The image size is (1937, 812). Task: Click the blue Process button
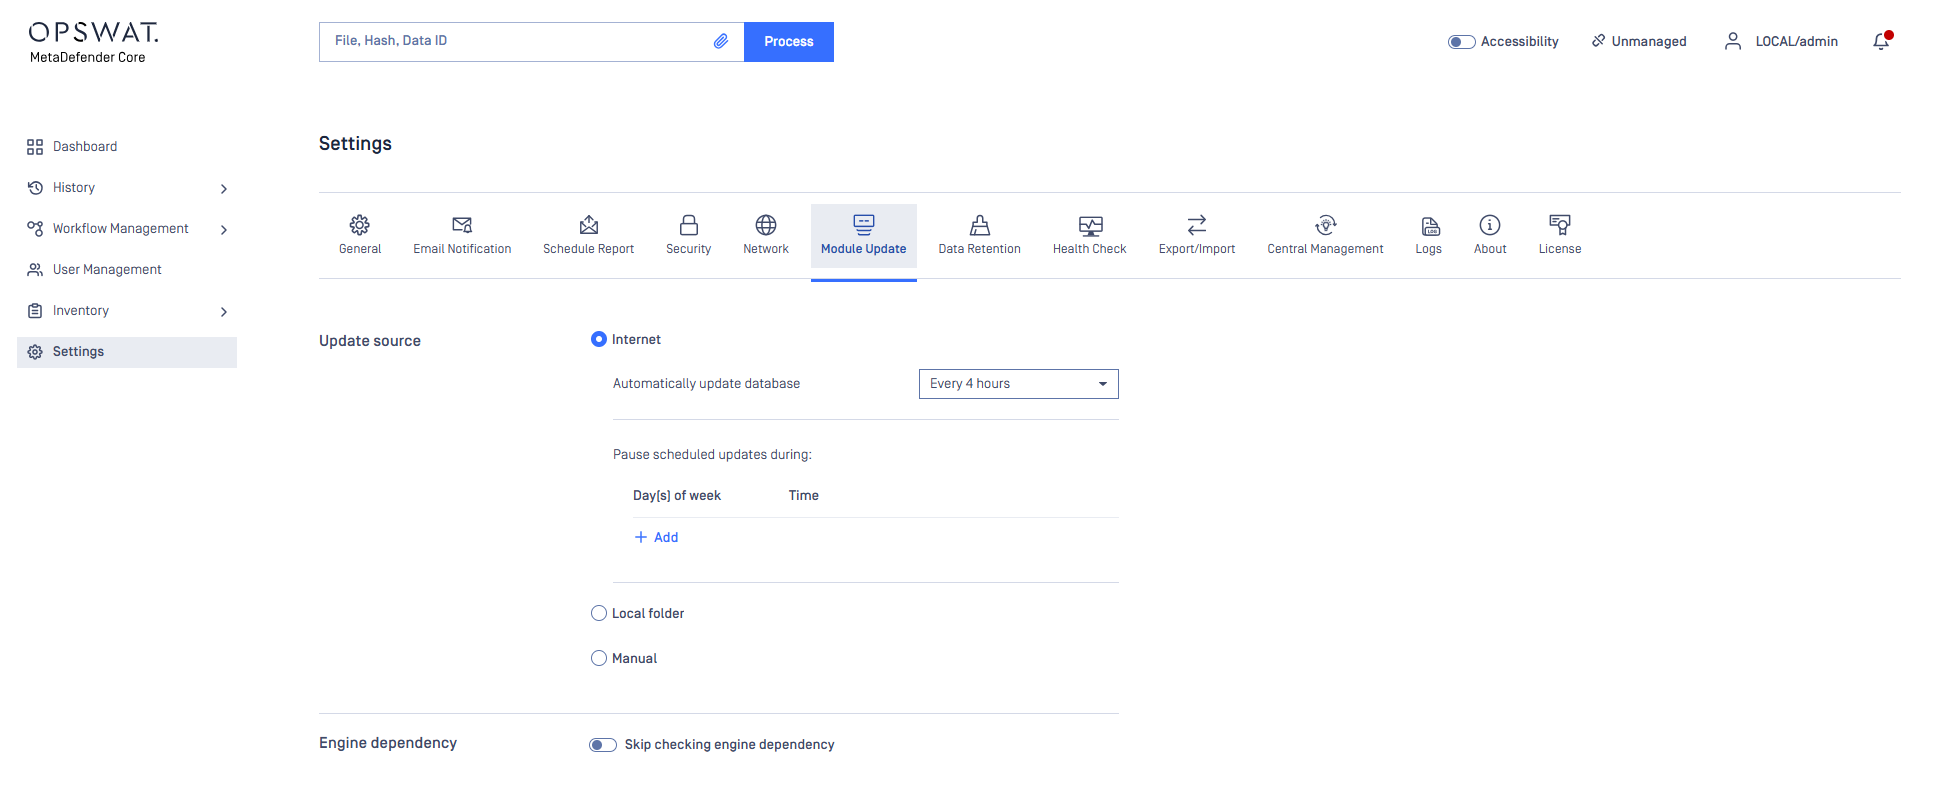[x=788, y=42]
